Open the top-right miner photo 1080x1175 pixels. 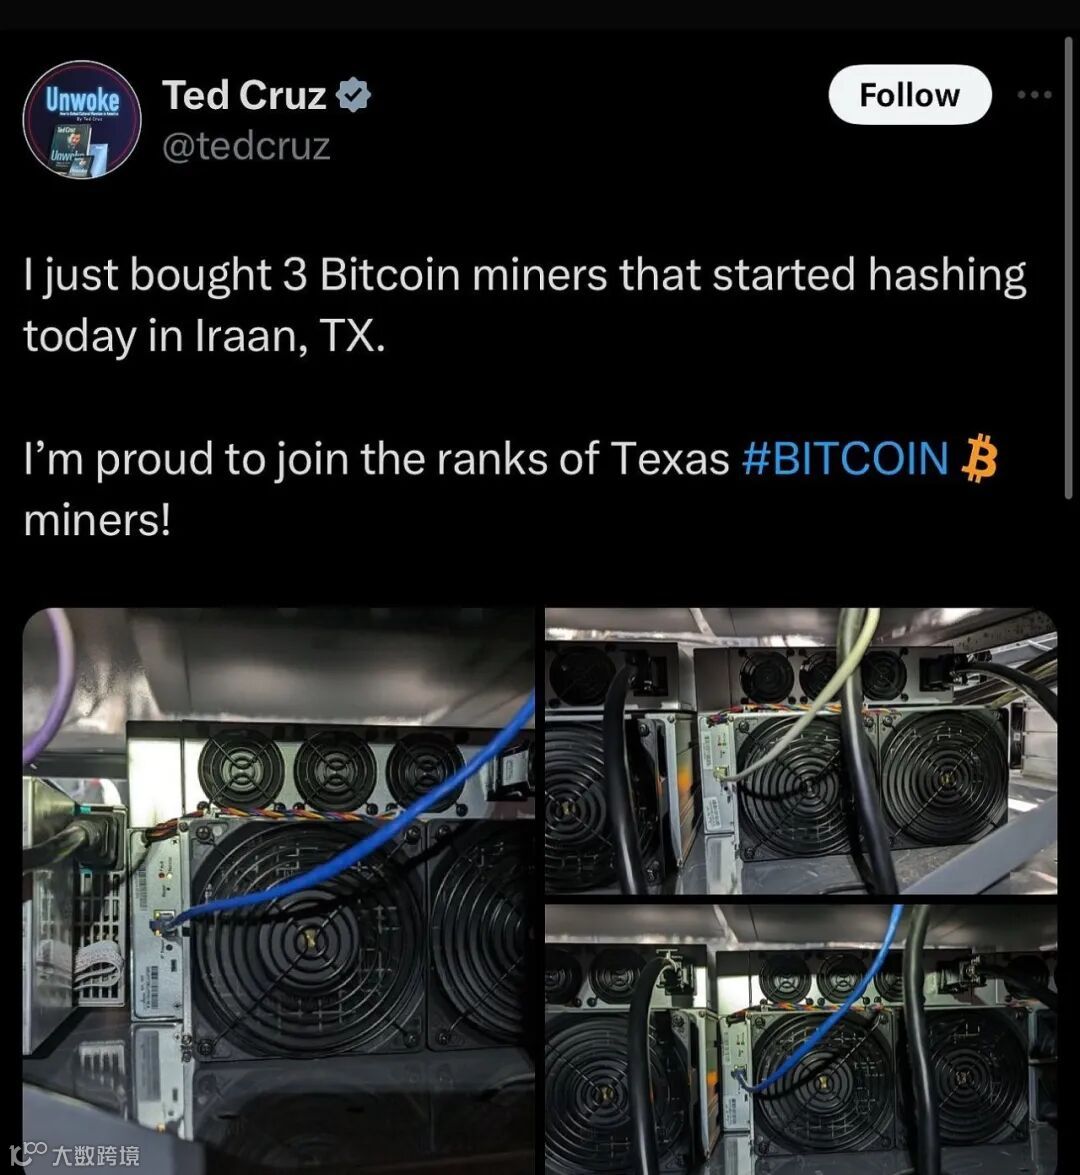pyautogui.click(x=801, y=750)
